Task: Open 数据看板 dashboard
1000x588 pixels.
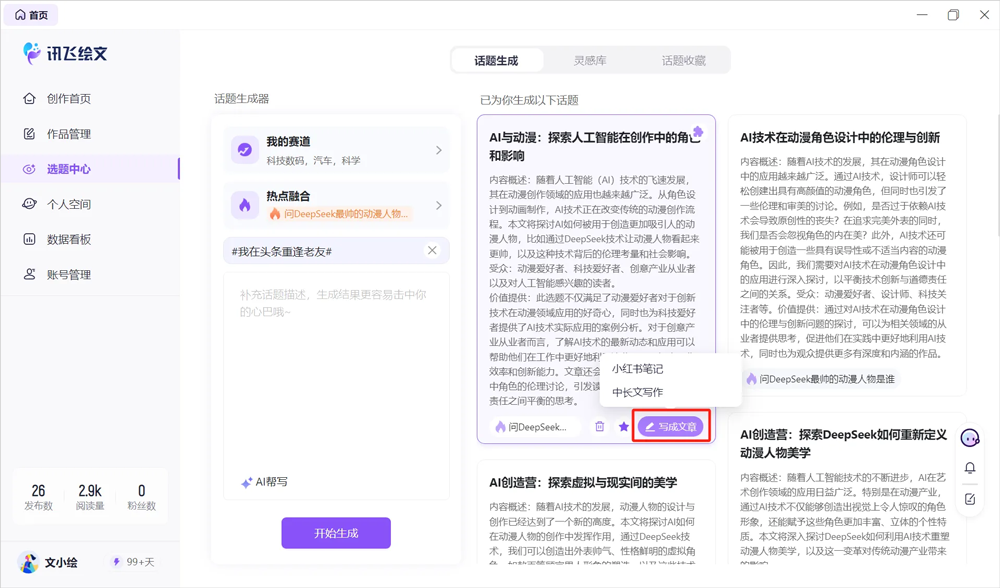Action: (x=68, y=239)
